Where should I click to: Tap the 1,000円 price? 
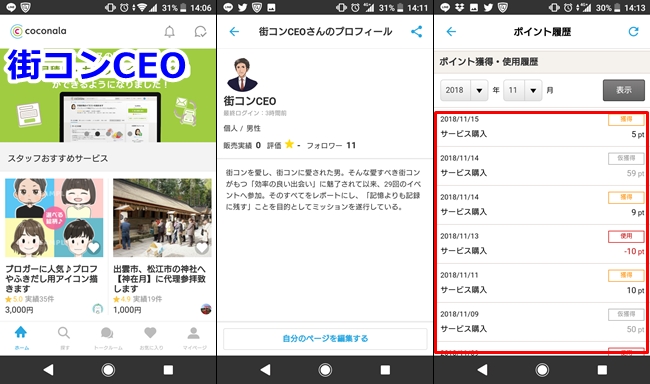(127, 310)
